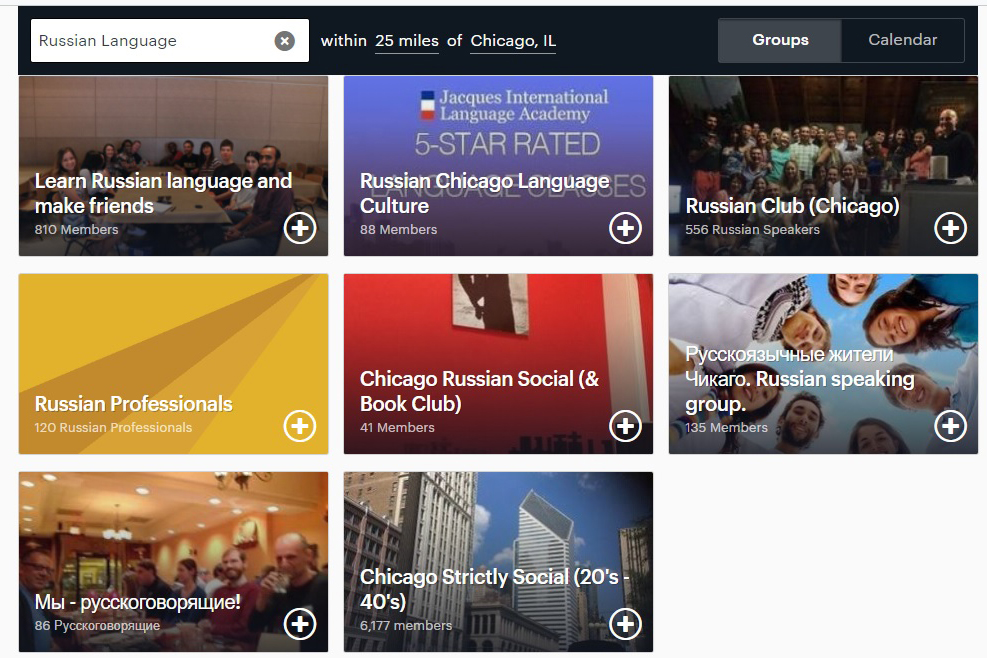Join Russian Club (Chicago) via plus icon
The height and width of the screenshot is (658, 987).
(950, 228)
